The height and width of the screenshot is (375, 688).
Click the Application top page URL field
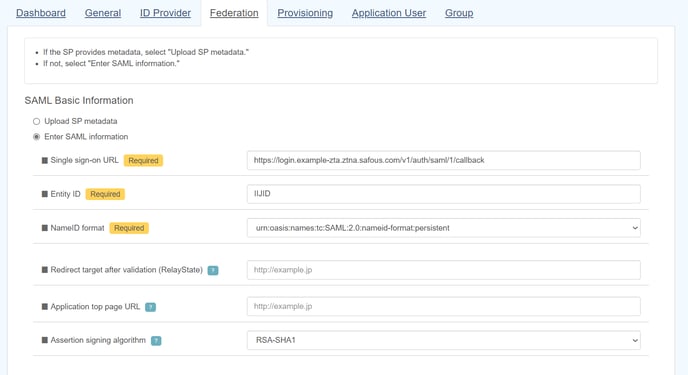444,307
